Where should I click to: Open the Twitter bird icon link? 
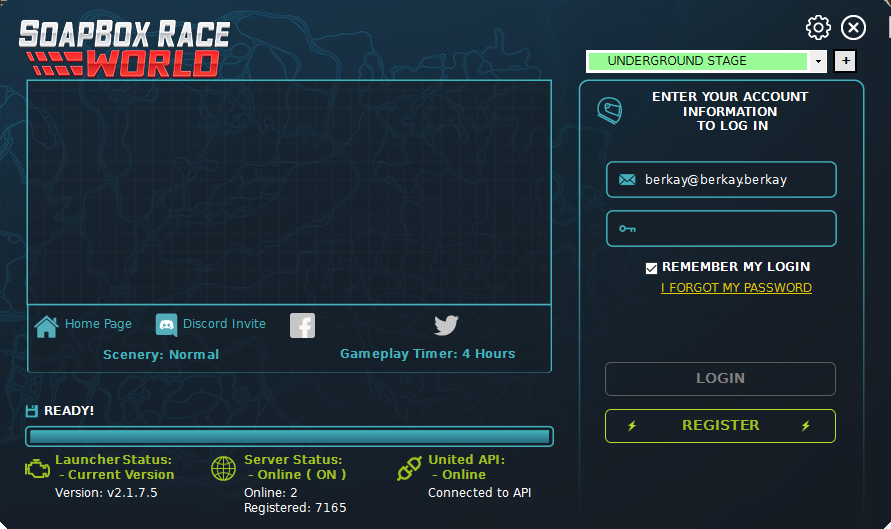tap(447, 325)
